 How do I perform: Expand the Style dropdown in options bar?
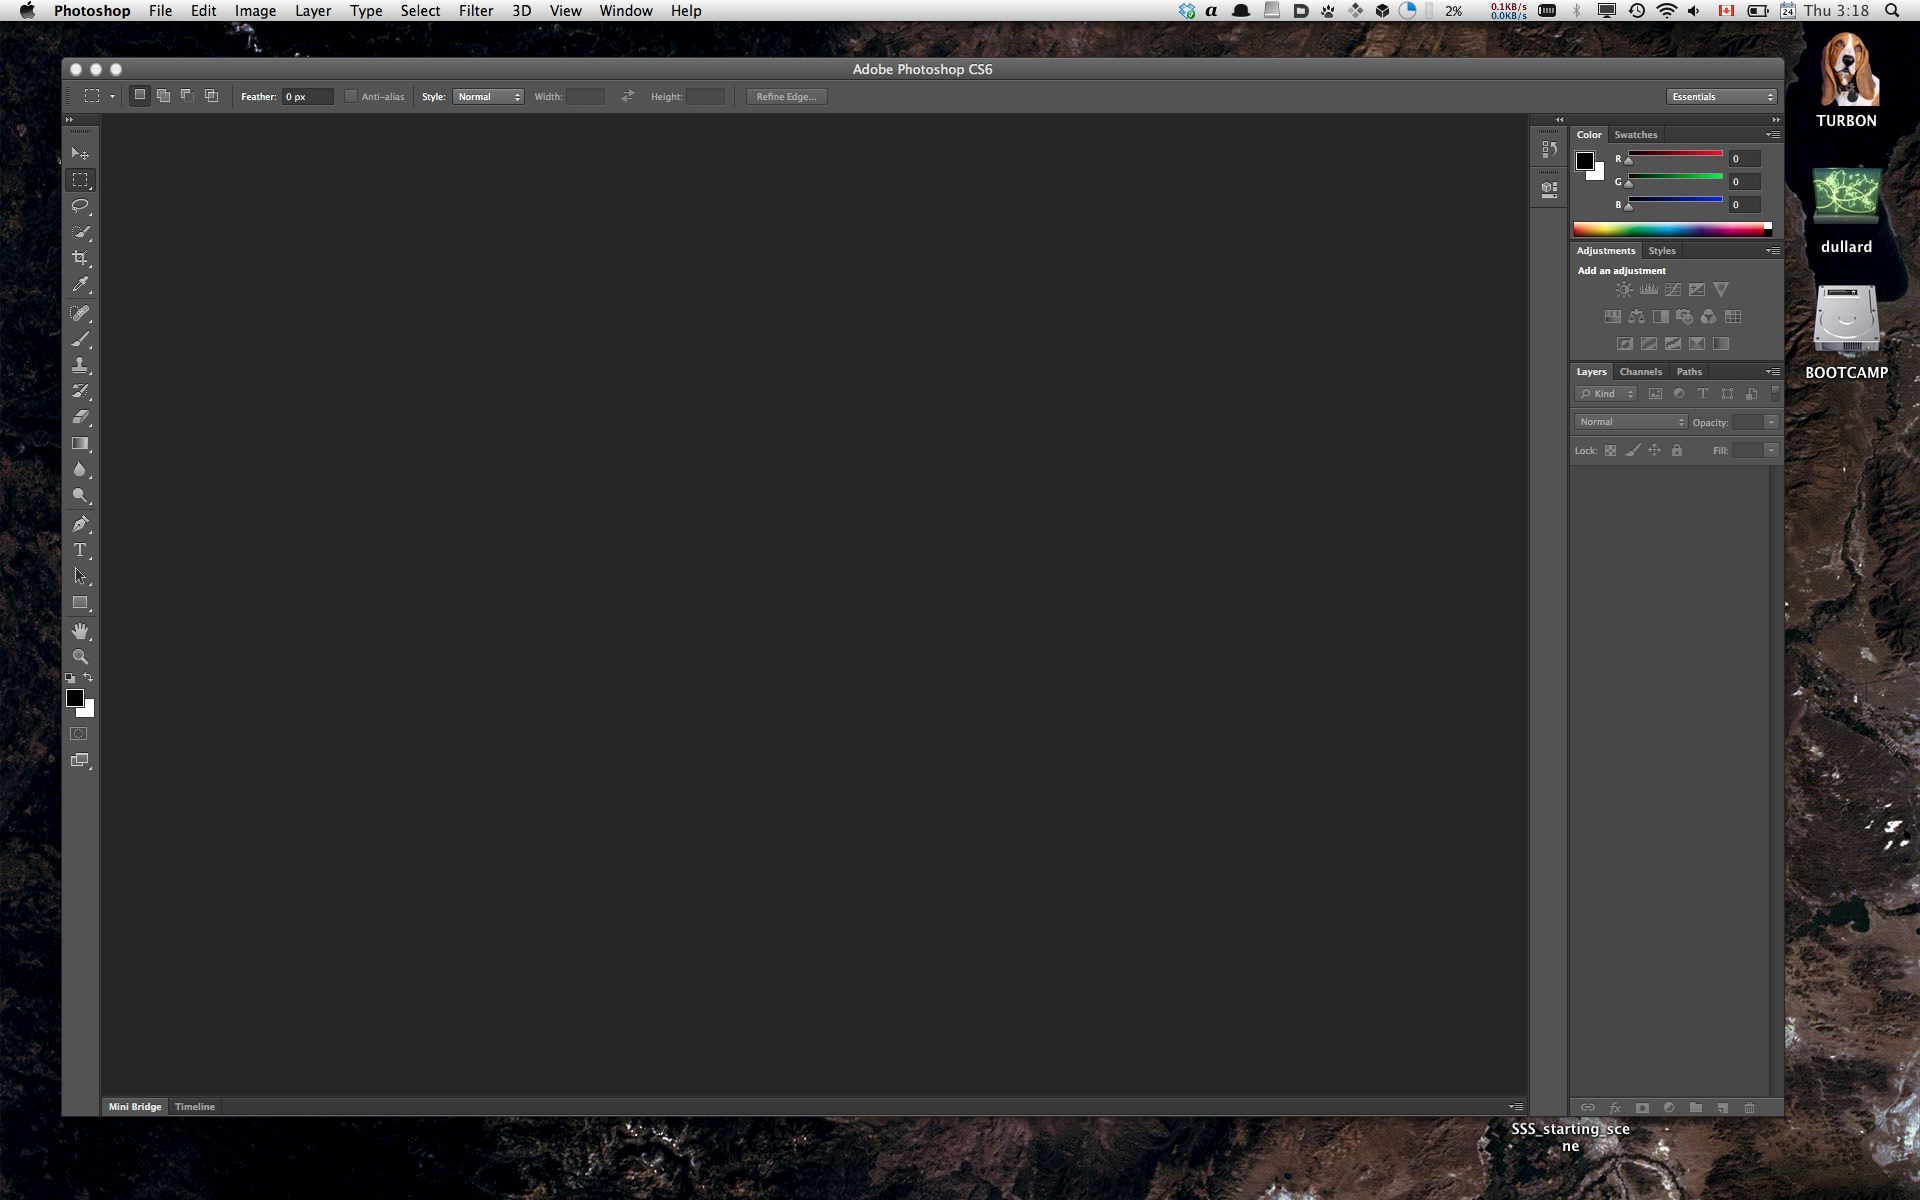click(x=487, y=95)
